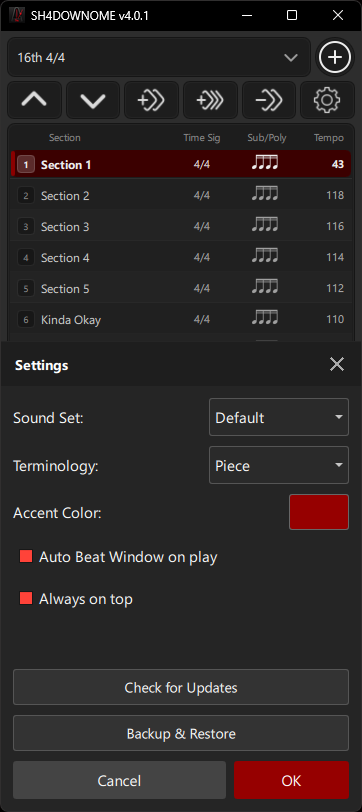
Task: Click Section 3 subdivision notes icon
Action: 265,225
